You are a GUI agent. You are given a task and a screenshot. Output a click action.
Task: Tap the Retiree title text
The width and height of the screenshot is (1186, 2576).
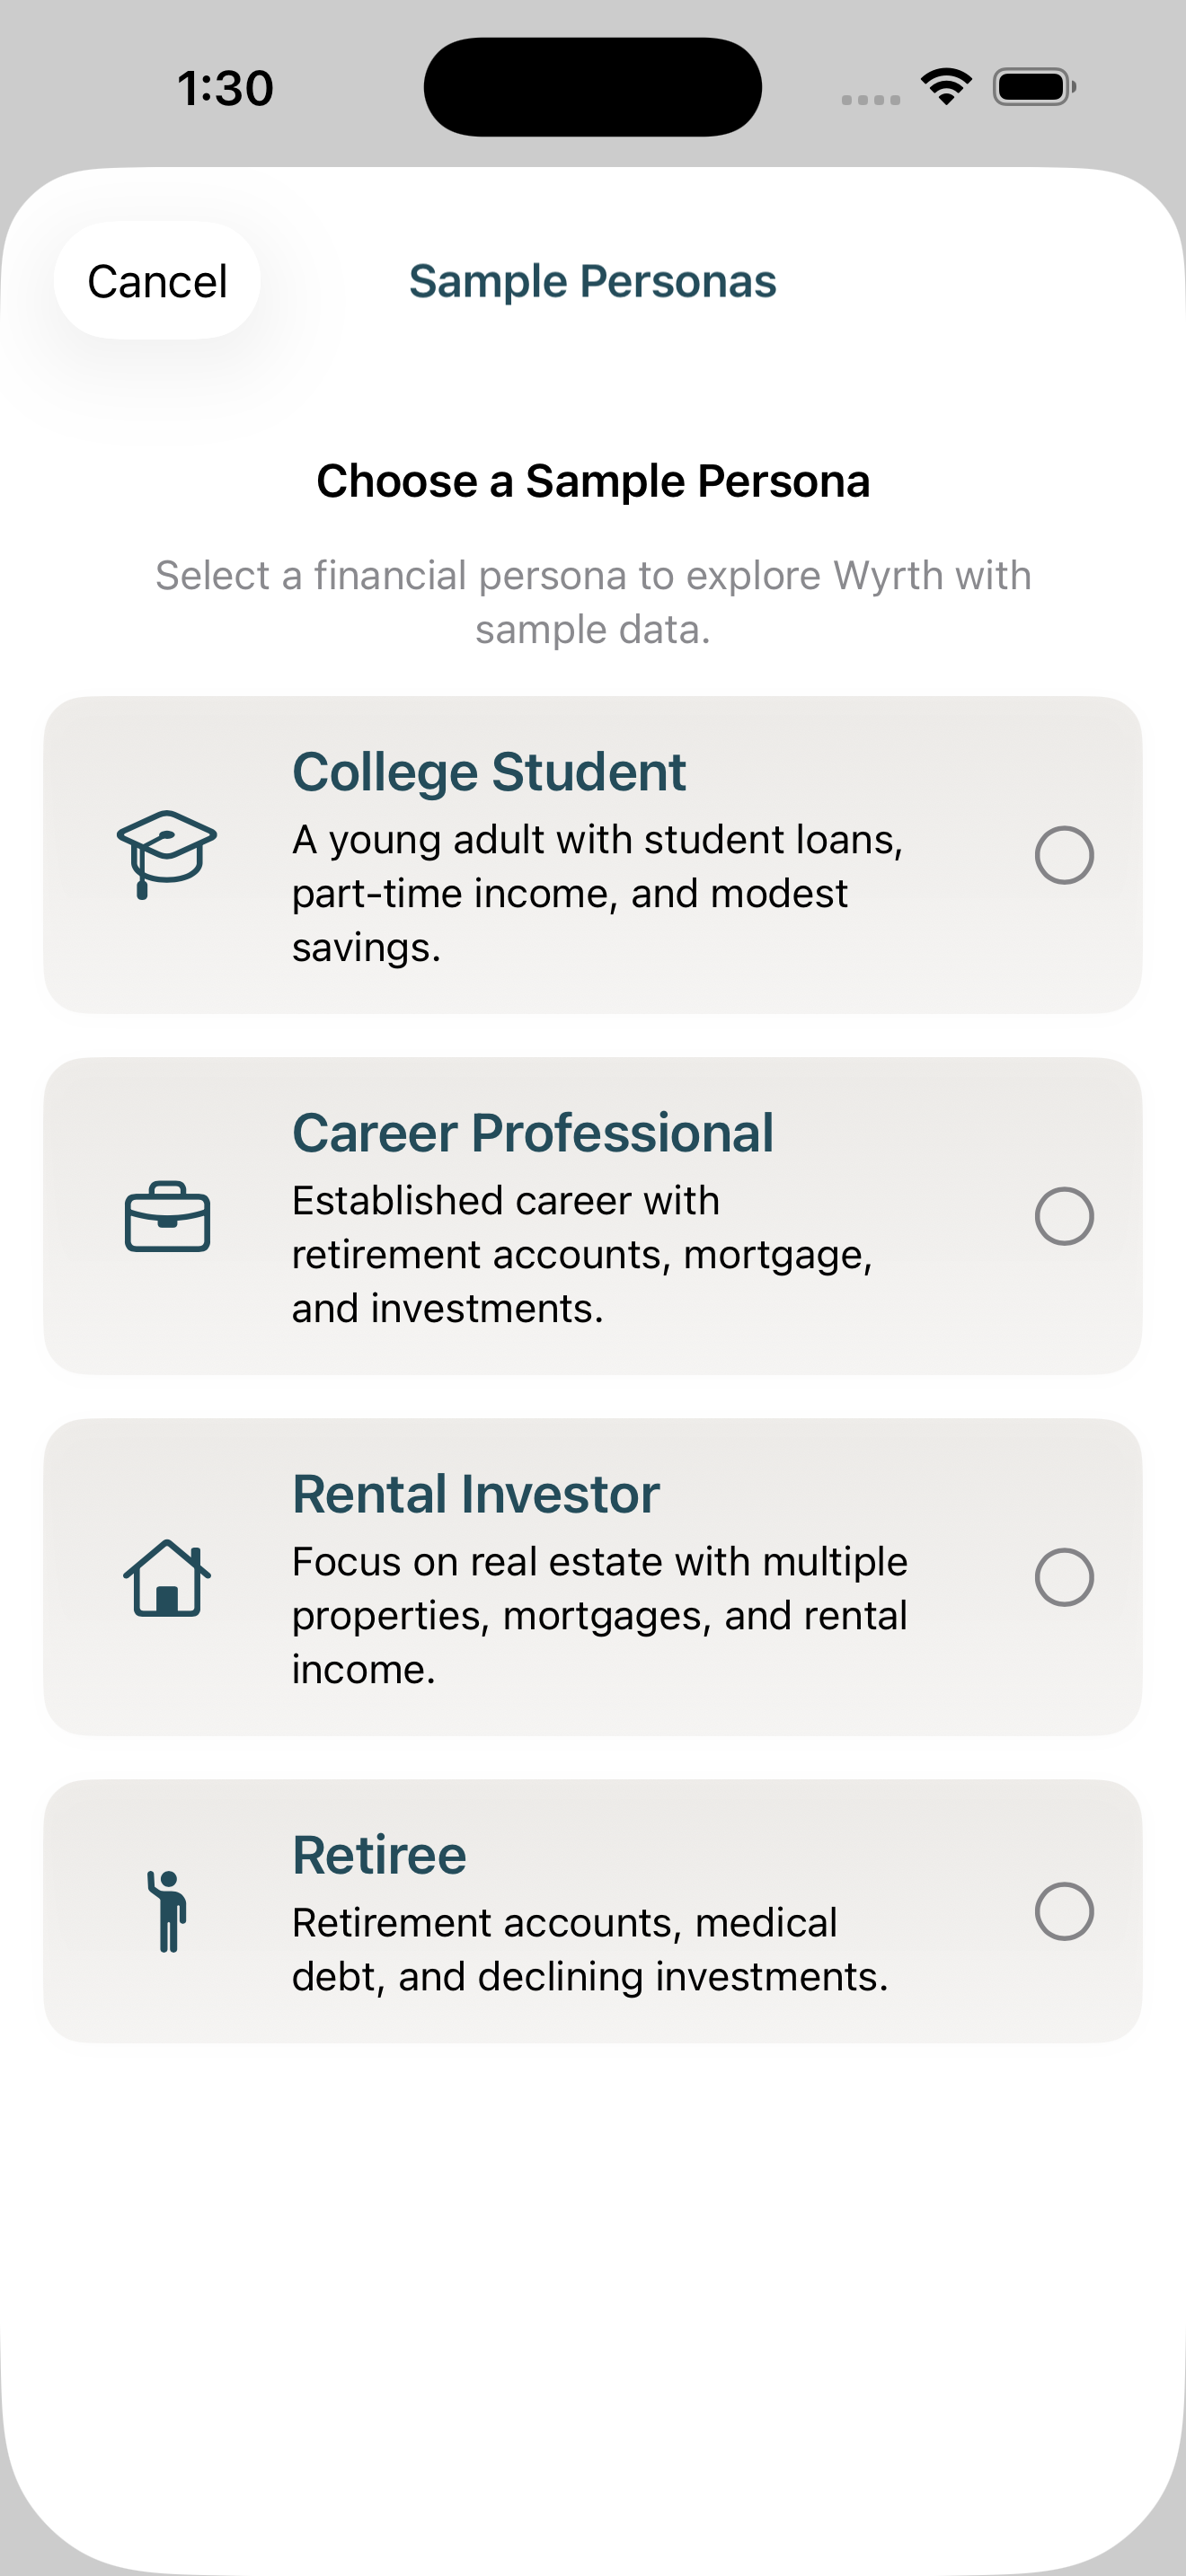pyautogui.click(x=379, y=1855)
